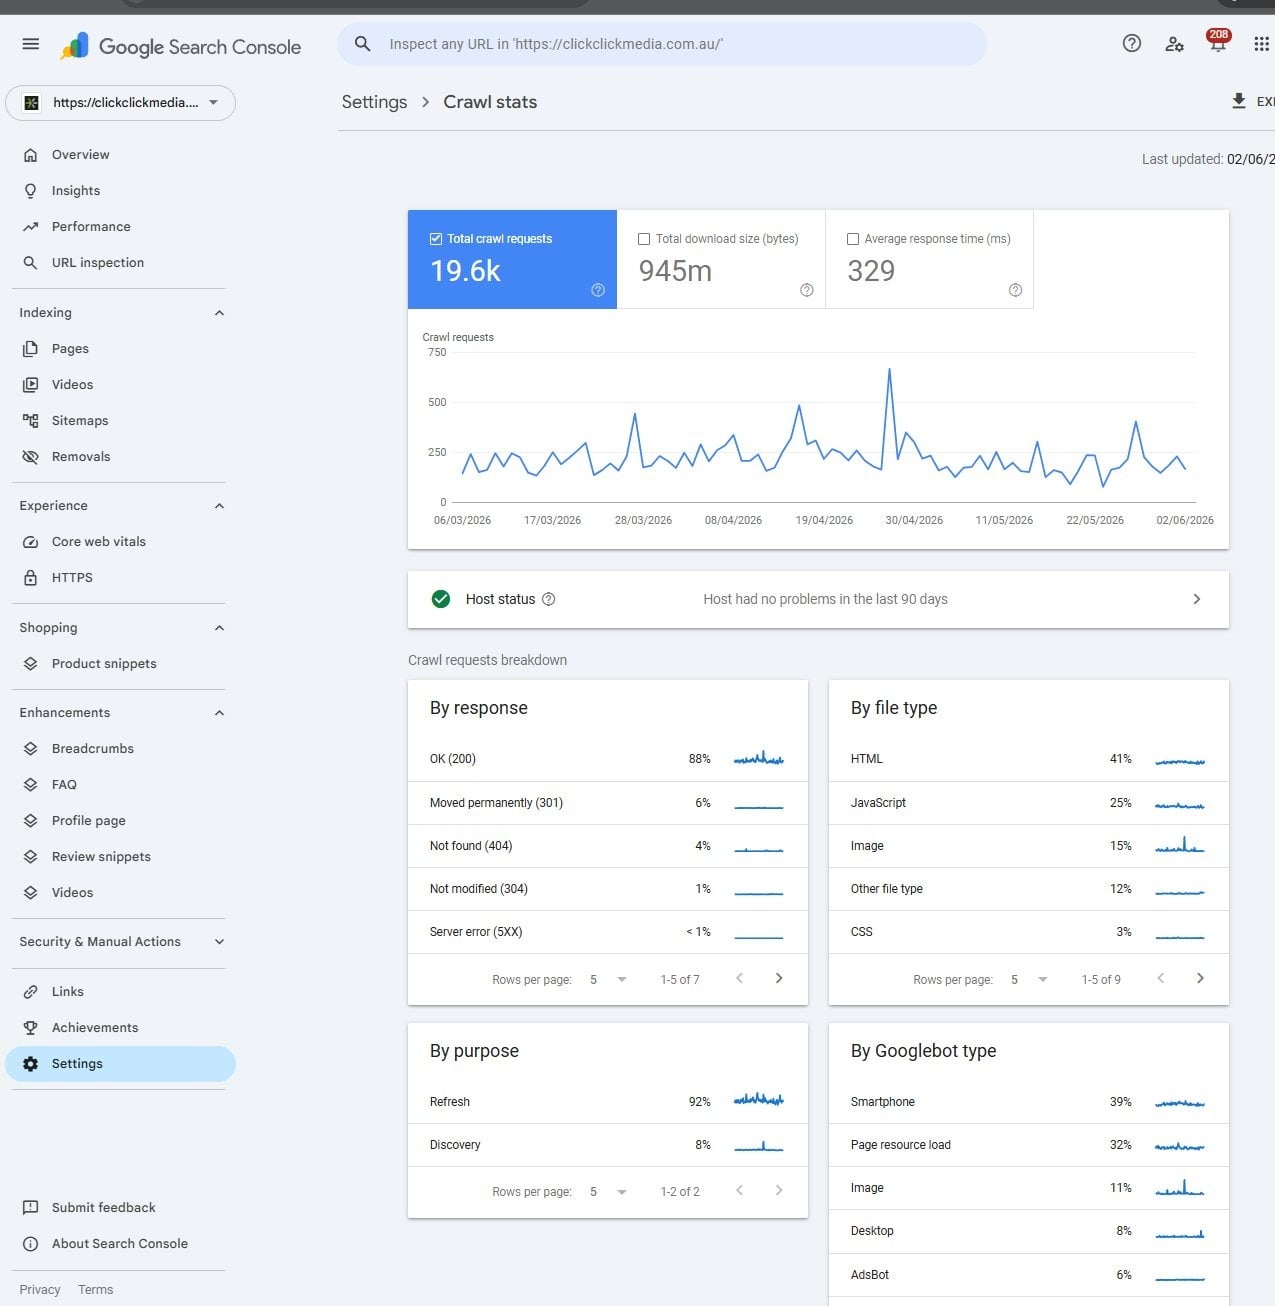The height and width of the screenshot is (1306, 1275).
Task: Open the Terms link
Action: 96,1290
